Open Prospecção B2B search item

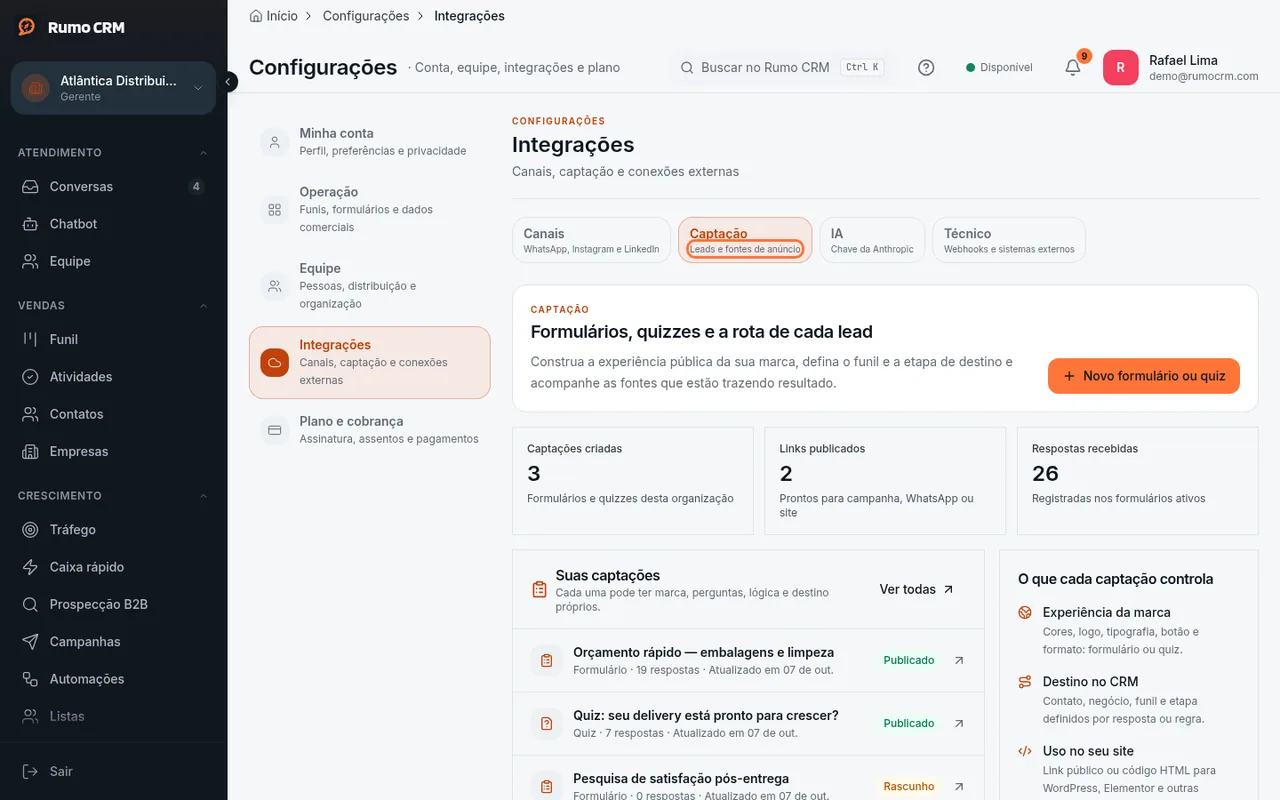(113, 604)
